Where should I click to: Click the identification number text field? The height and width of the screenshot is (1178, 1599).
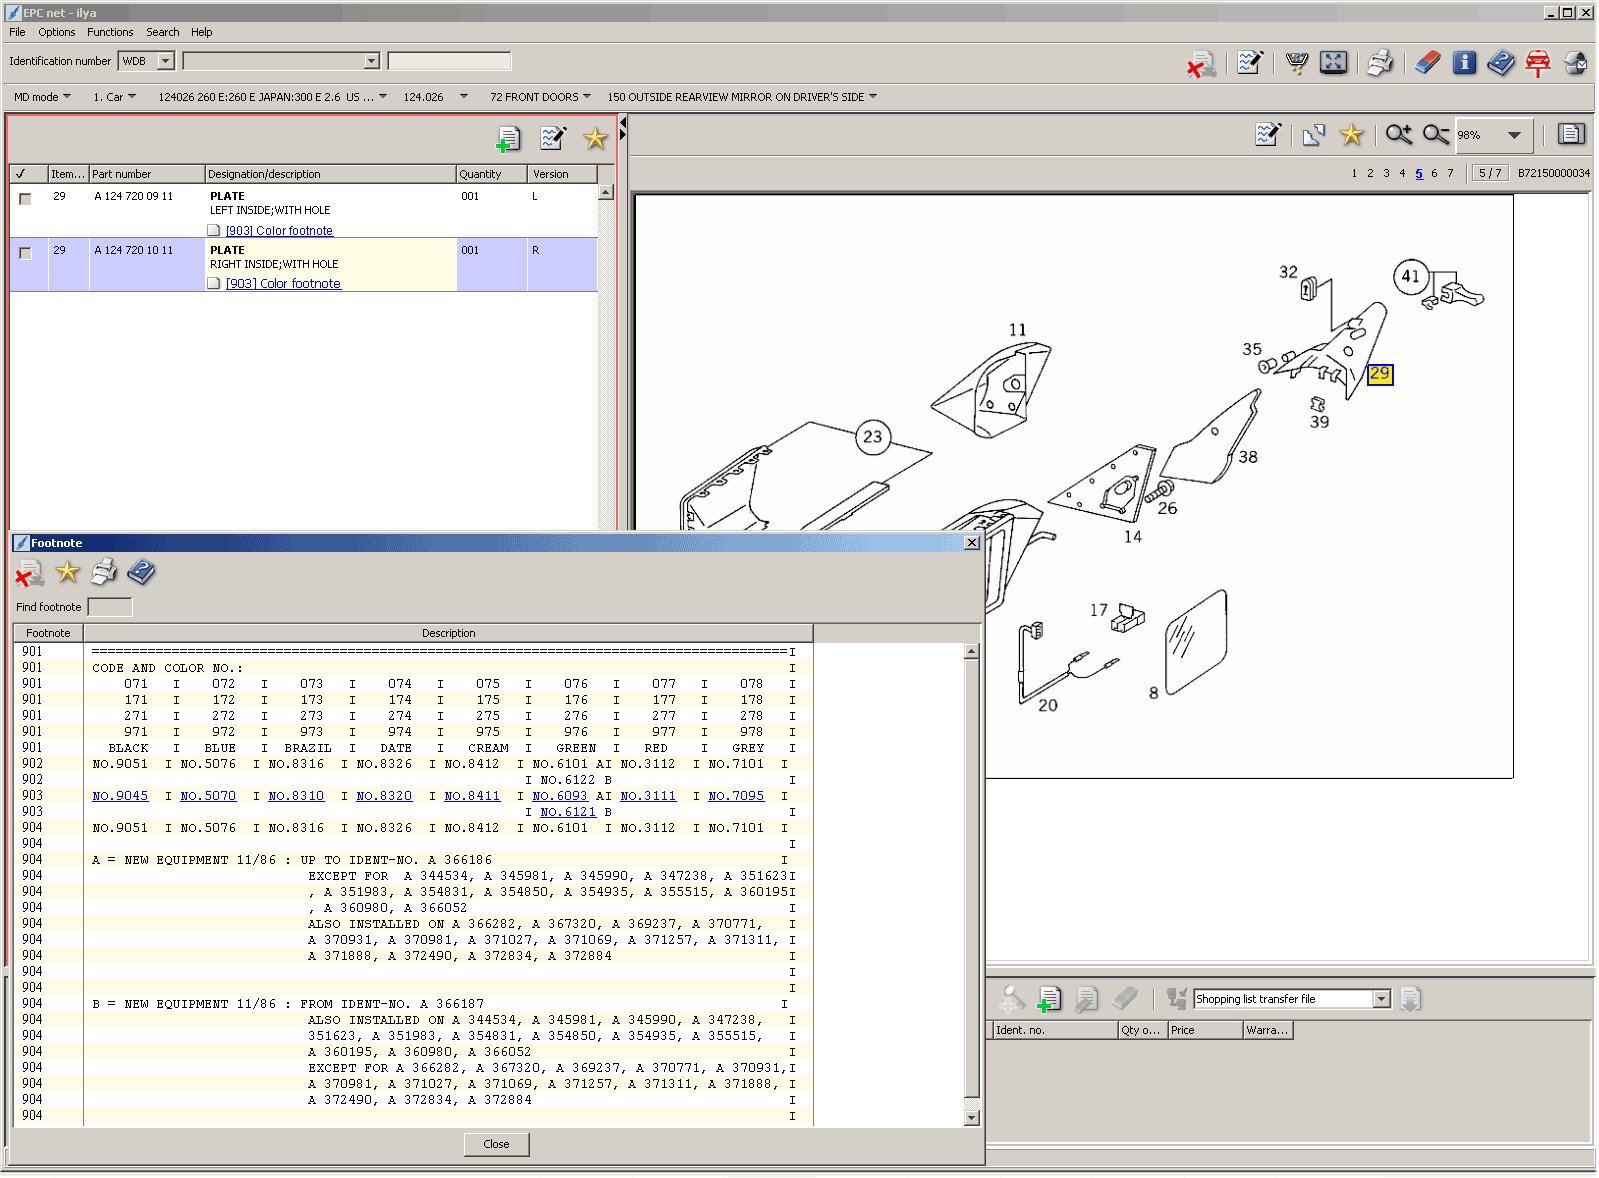(449, 61)
